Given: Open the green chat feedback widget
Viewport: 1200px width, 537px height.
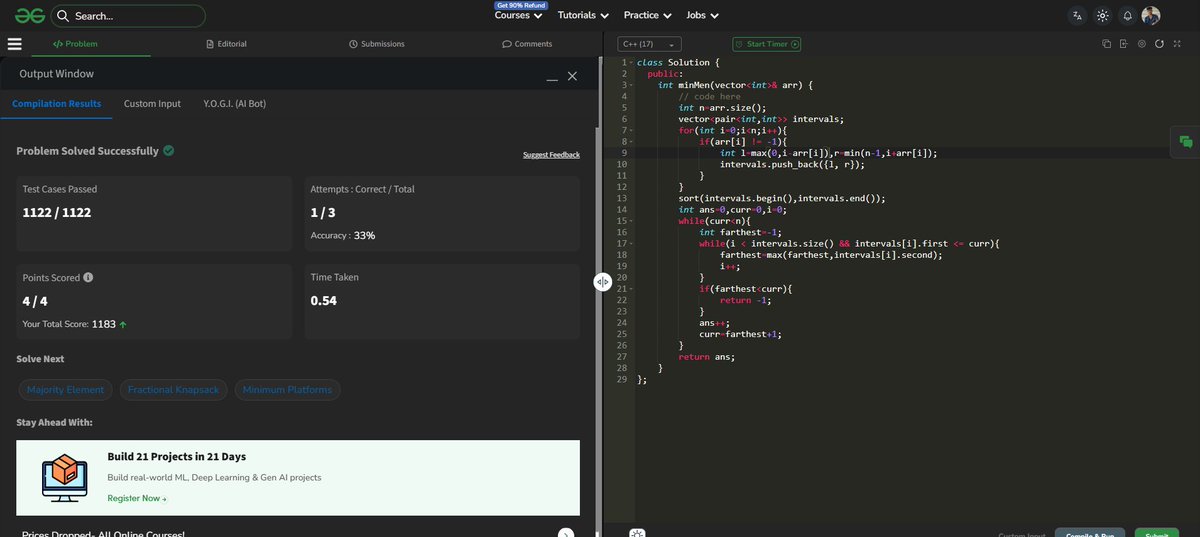Looking at the screenshot, I should click(1186, 142).
